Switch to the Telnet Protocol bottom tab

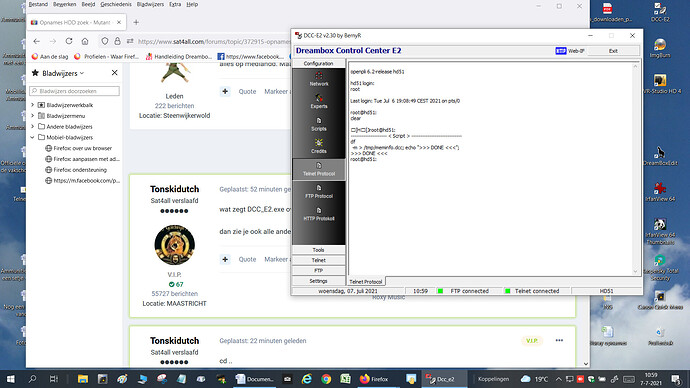pos(366,282)
